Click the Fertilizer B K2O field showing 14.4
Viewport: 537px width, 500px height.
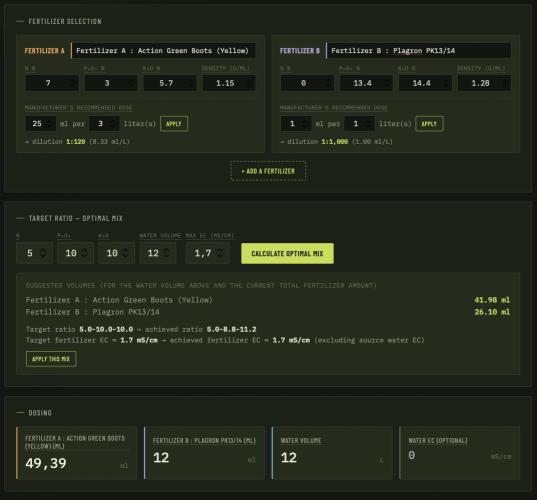click(x=425, y=83)
